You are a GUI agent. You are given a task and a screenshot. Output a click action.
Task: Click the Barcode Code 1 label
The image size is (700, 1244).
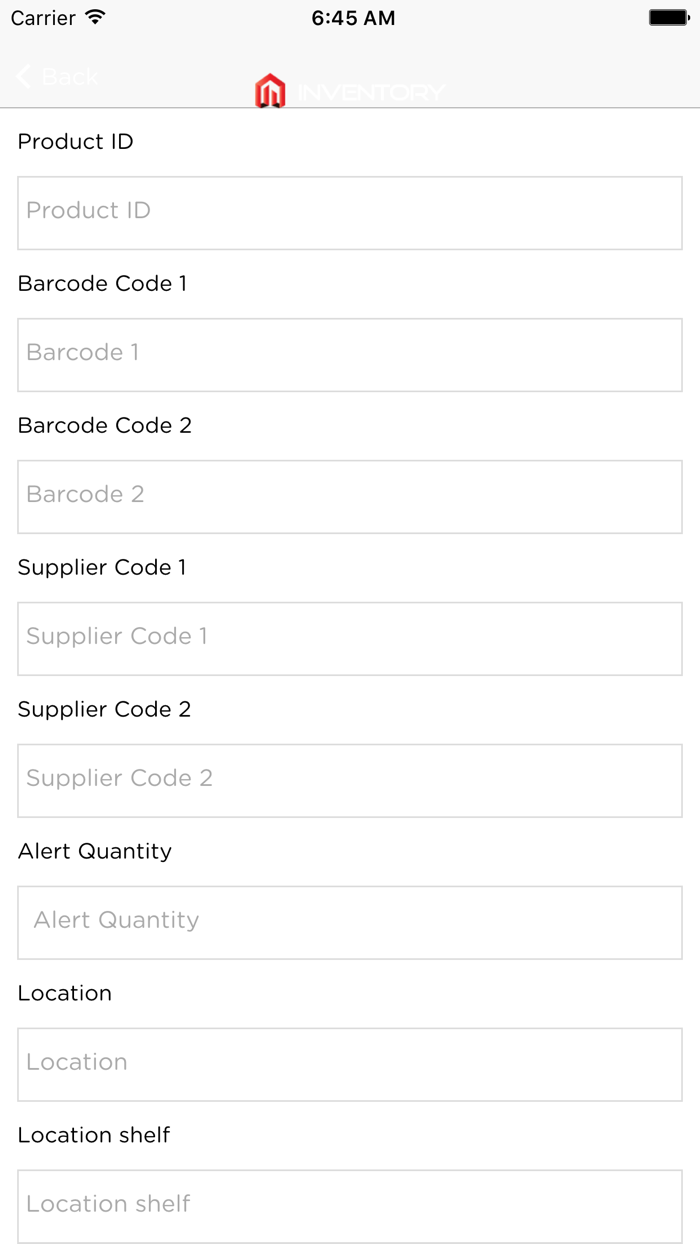click(102, 284)
